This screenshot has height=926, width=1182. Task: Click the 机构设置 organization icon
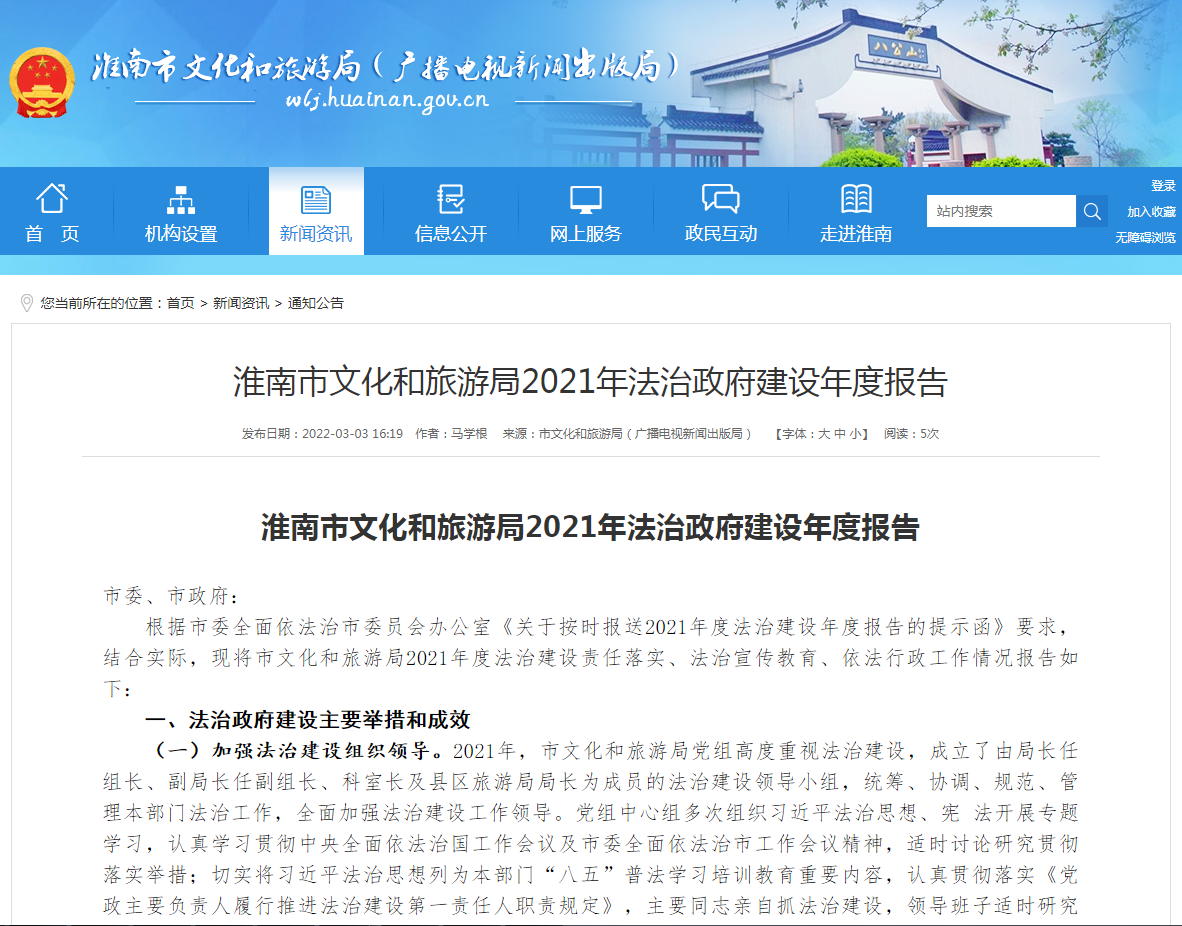click(x=181, y=197)
